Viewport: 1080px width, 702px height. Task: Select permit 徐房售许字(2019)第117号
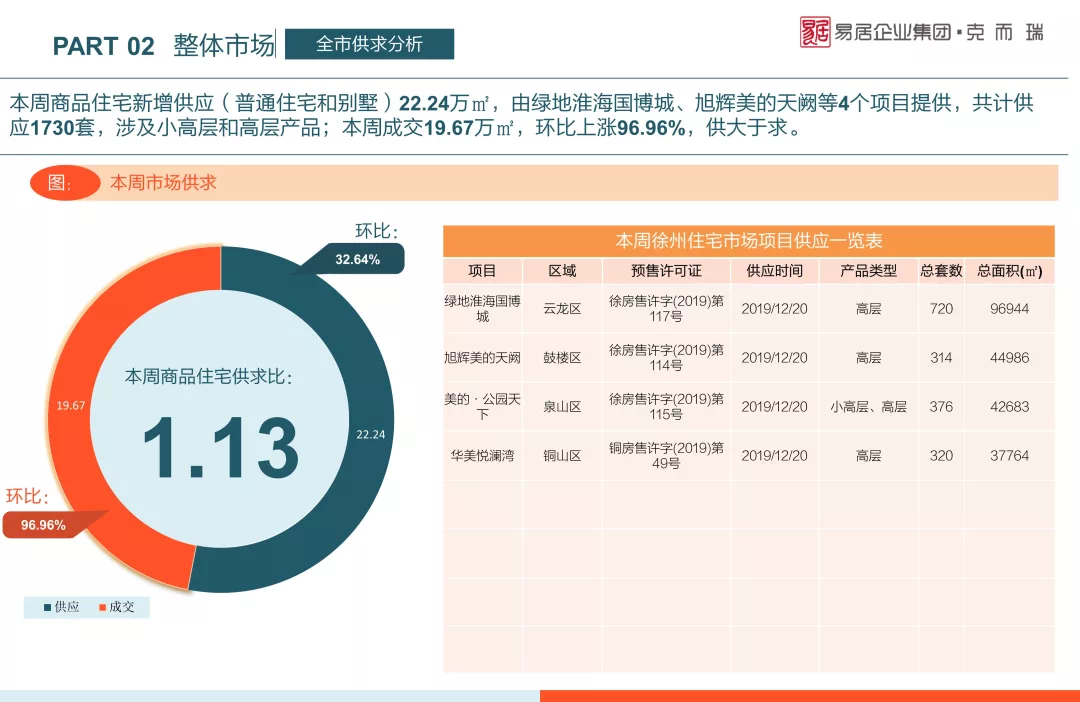[666, 309]
